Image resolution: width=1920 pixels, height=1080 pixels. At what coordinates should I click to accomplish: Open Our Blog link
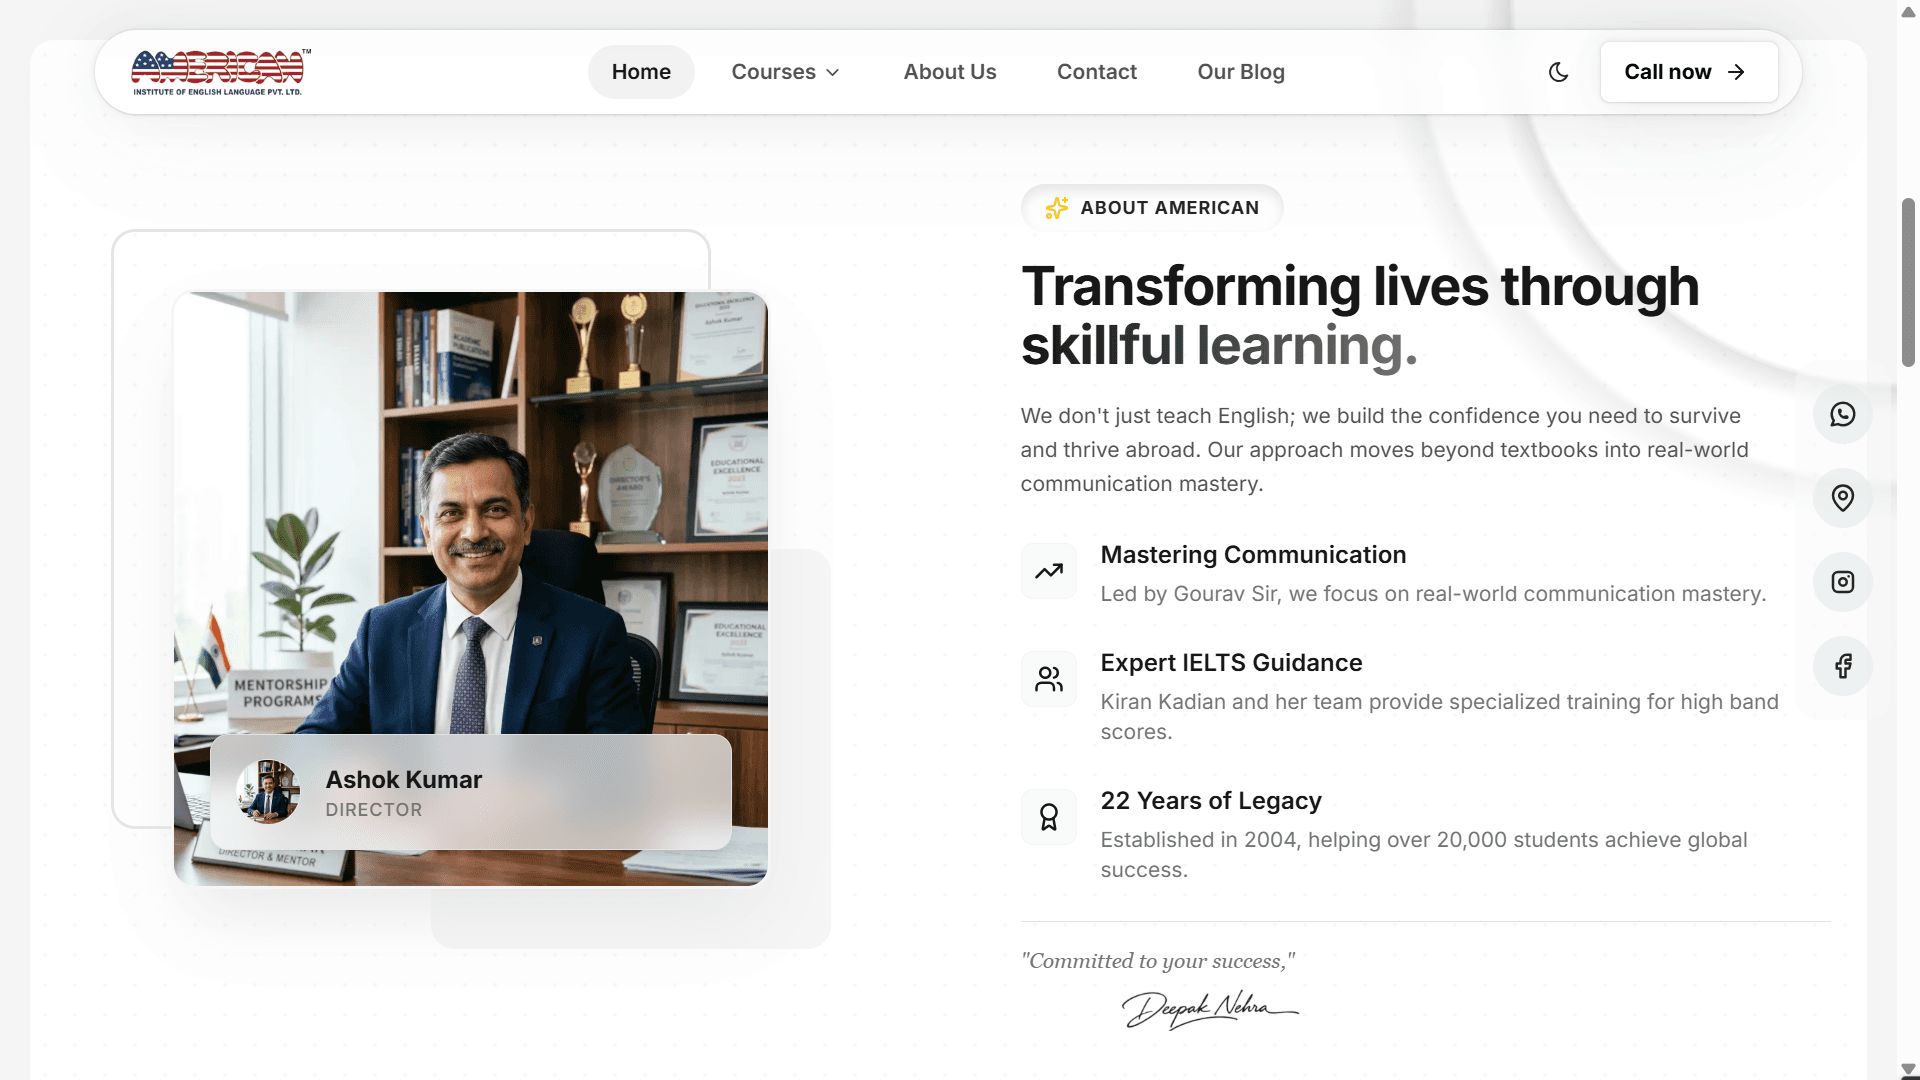point(1241,72)
